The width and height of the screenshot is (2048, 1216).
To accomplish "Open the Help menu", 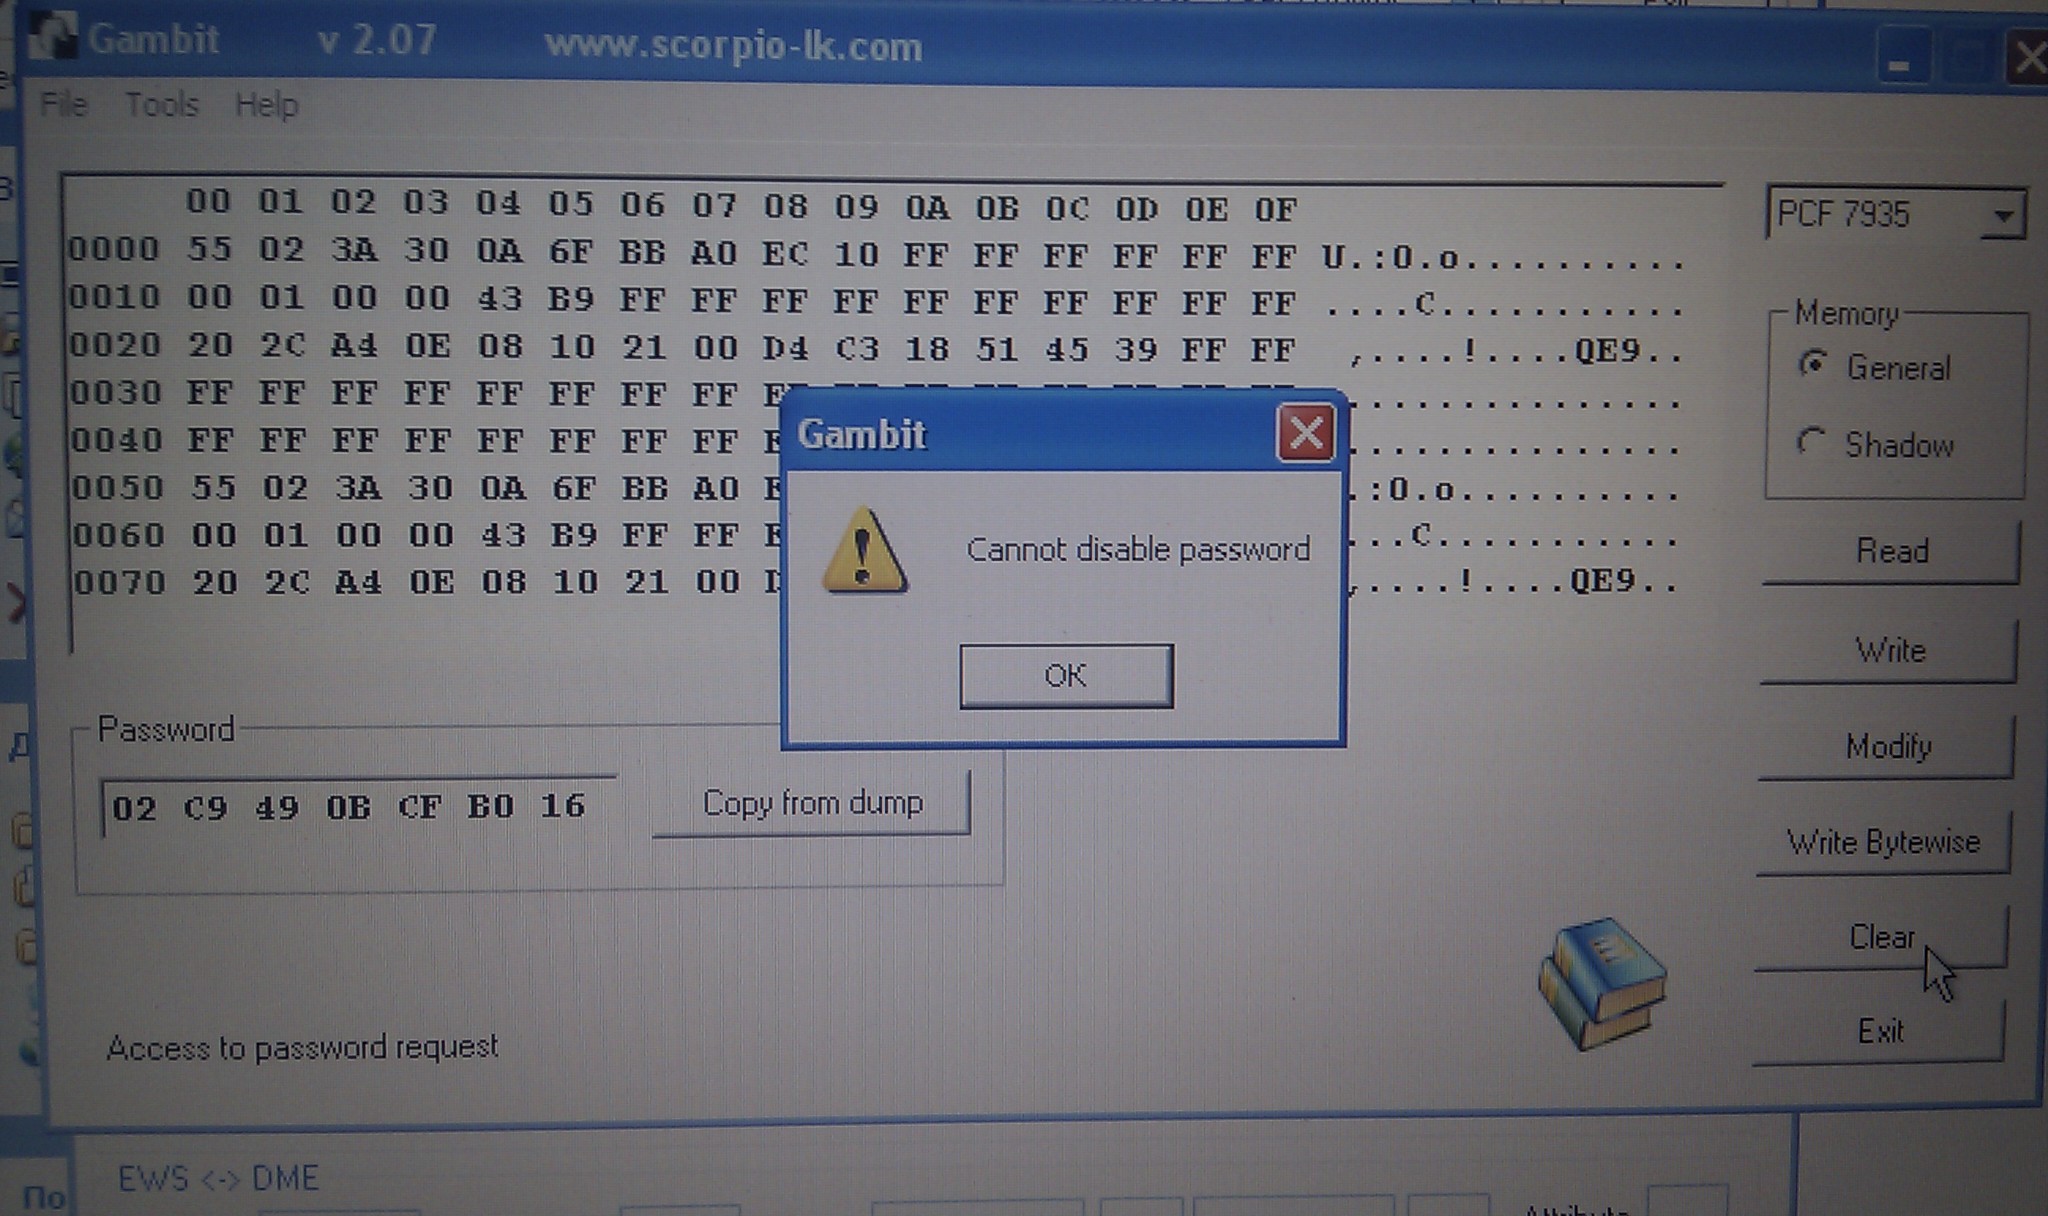I will point(266,104).
